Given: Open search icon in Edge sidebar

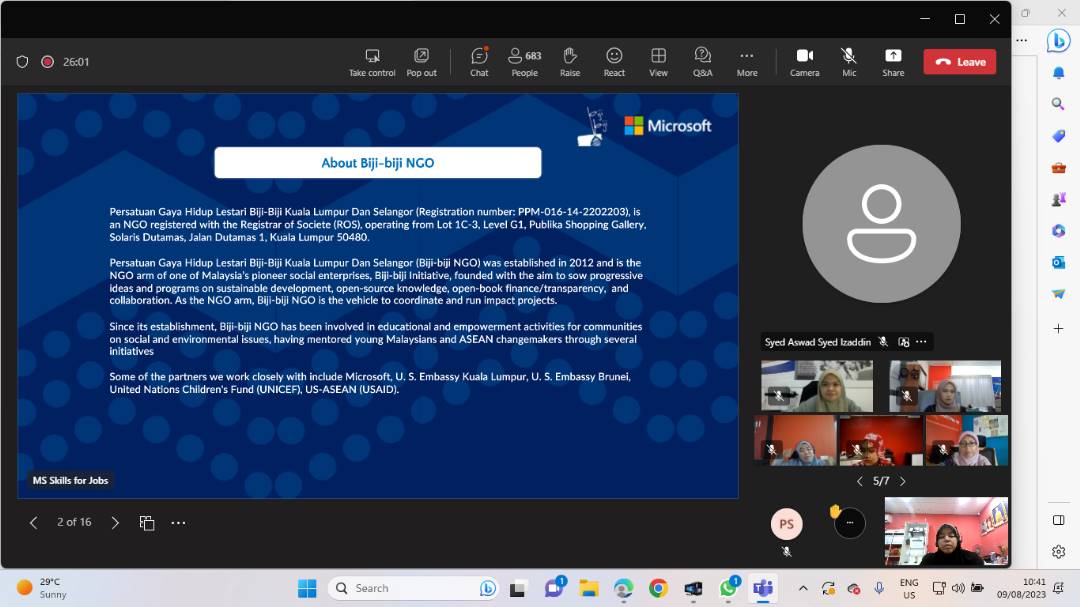Looking at the screenshot, I should pos(1059,104).
